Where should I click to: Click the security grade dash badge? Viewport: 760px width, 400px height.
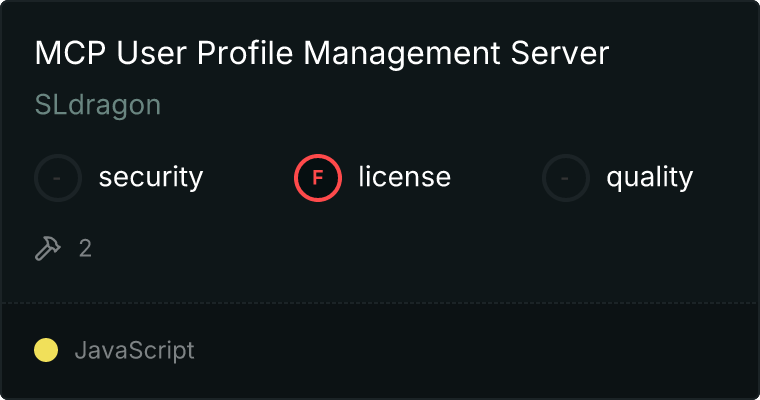tap(58, 178)
